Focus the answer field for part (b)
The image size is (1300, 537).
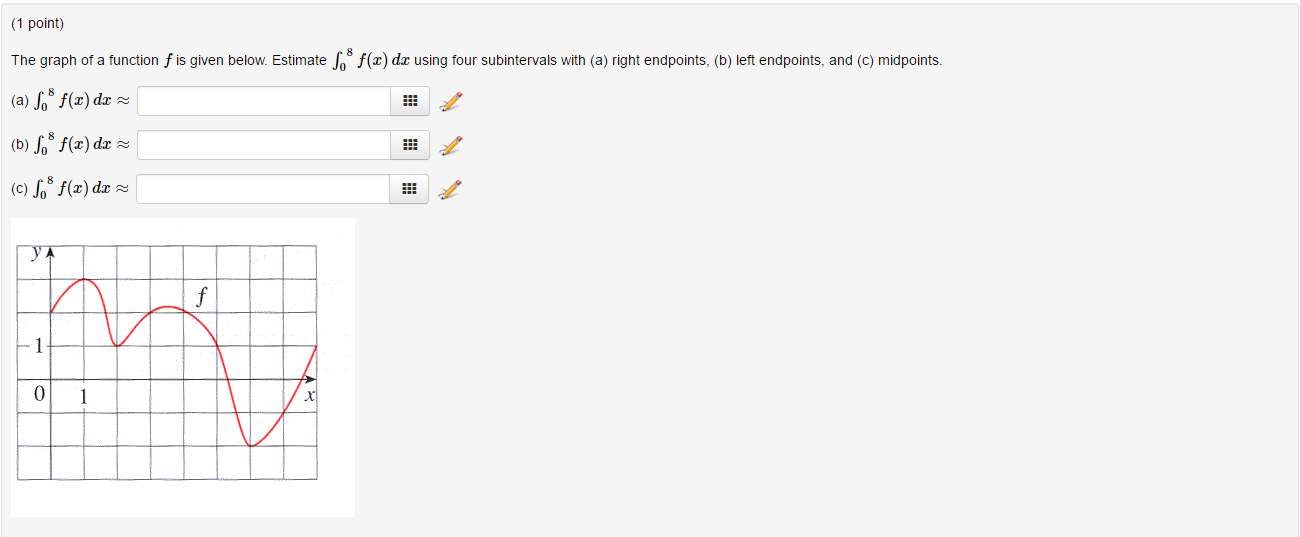263,145
